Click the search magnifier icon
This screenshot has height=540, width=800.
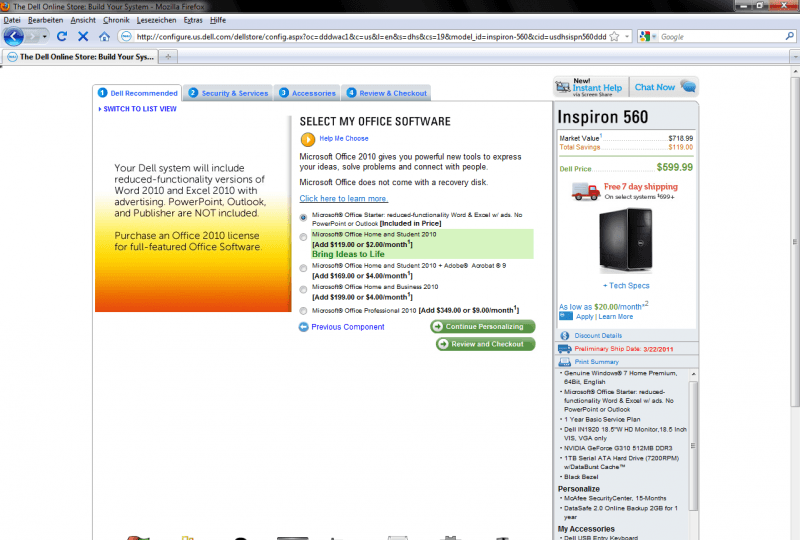[x=789, y=36]
